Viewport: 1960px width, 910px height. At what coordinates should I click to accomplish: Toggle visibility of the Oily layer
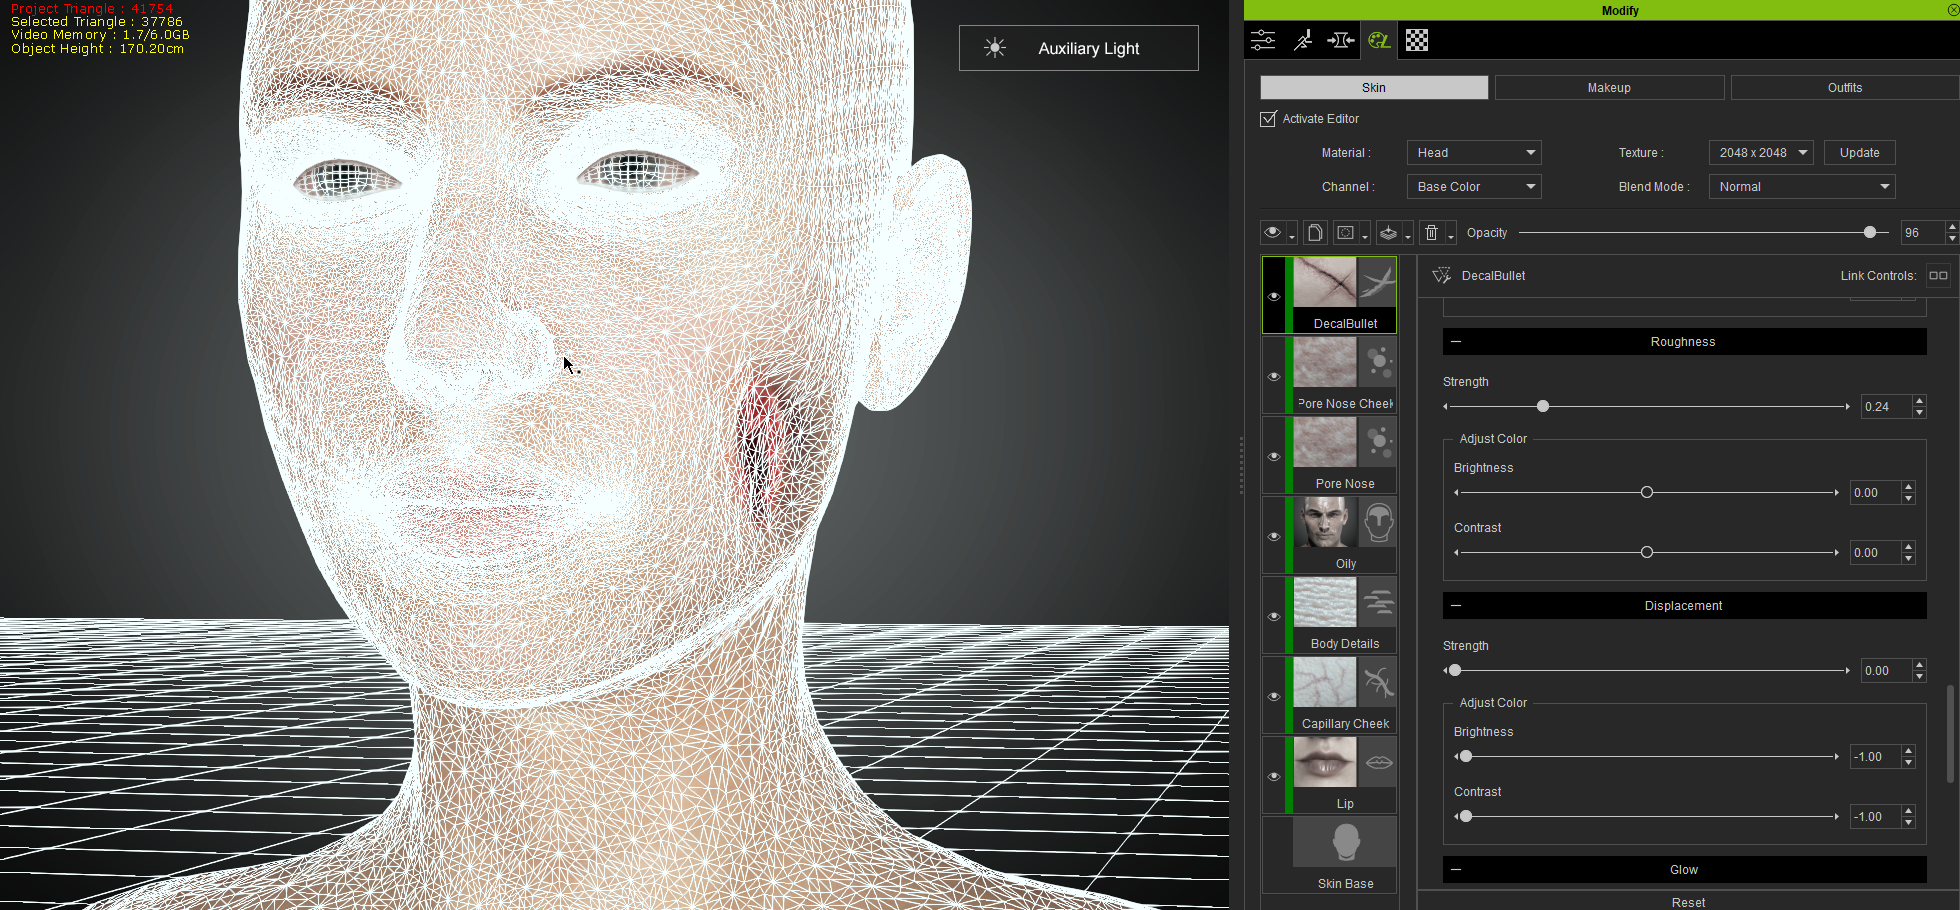1273,537
